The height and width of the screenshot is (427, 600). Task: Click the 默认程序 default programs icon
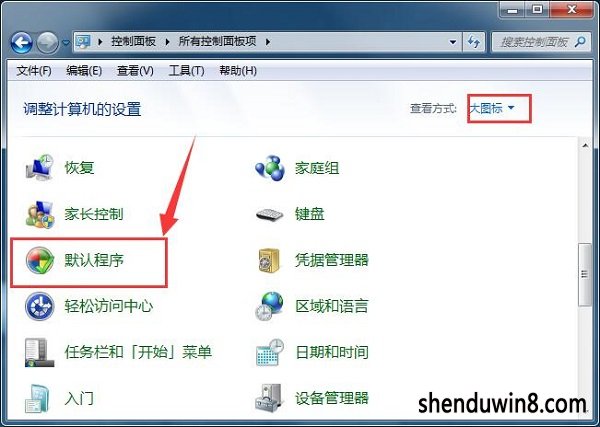[39, 261]
